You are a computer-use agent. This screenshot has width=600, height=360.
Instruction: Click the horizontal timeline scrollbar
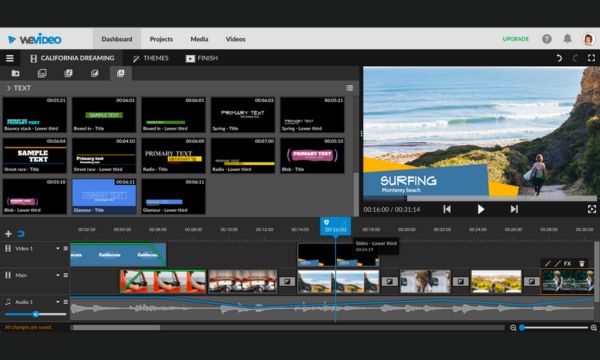[116, 327]
